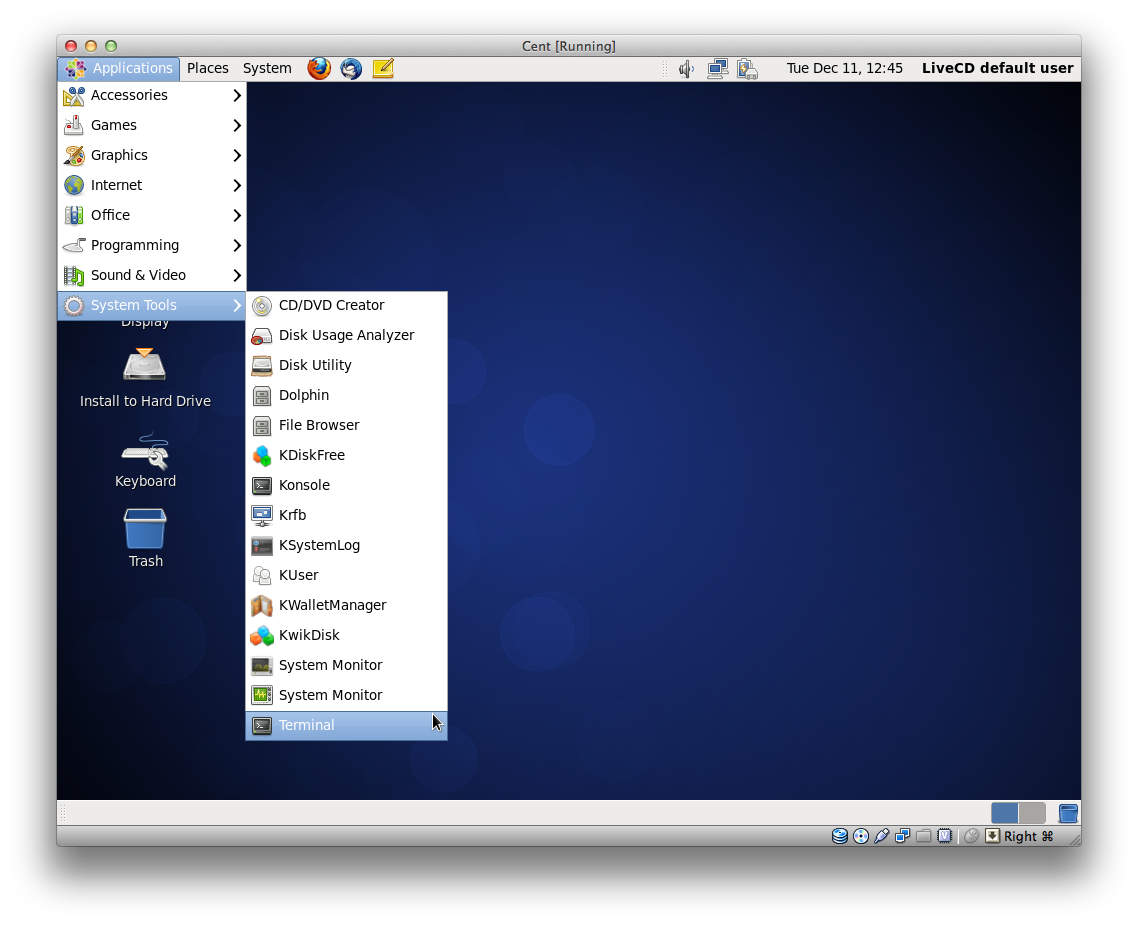The width and height of the screenshot is (1138, 925).
Task: Open the Places menu
Action: point(208,68)
